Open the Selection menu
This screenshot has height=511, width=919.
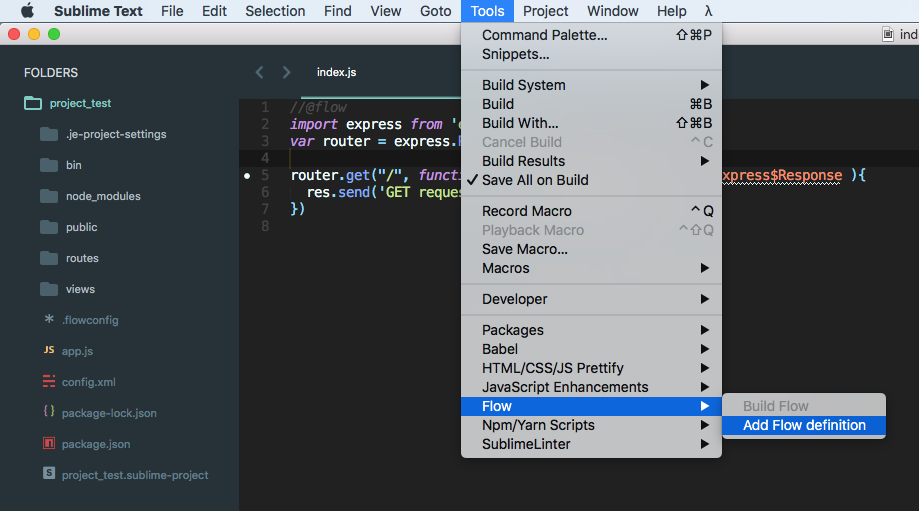(x=275, y=11)
